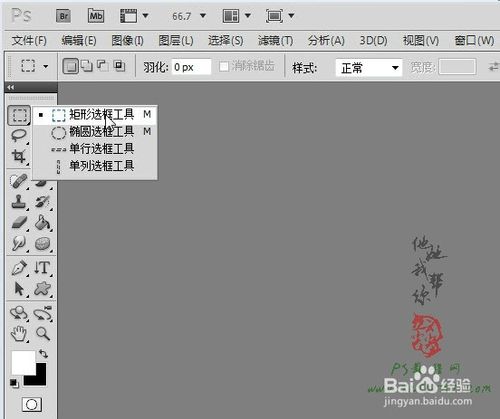Screen dimensions: 500x419
Task: Reset to default black and white colors
Action: coord(14,383)
